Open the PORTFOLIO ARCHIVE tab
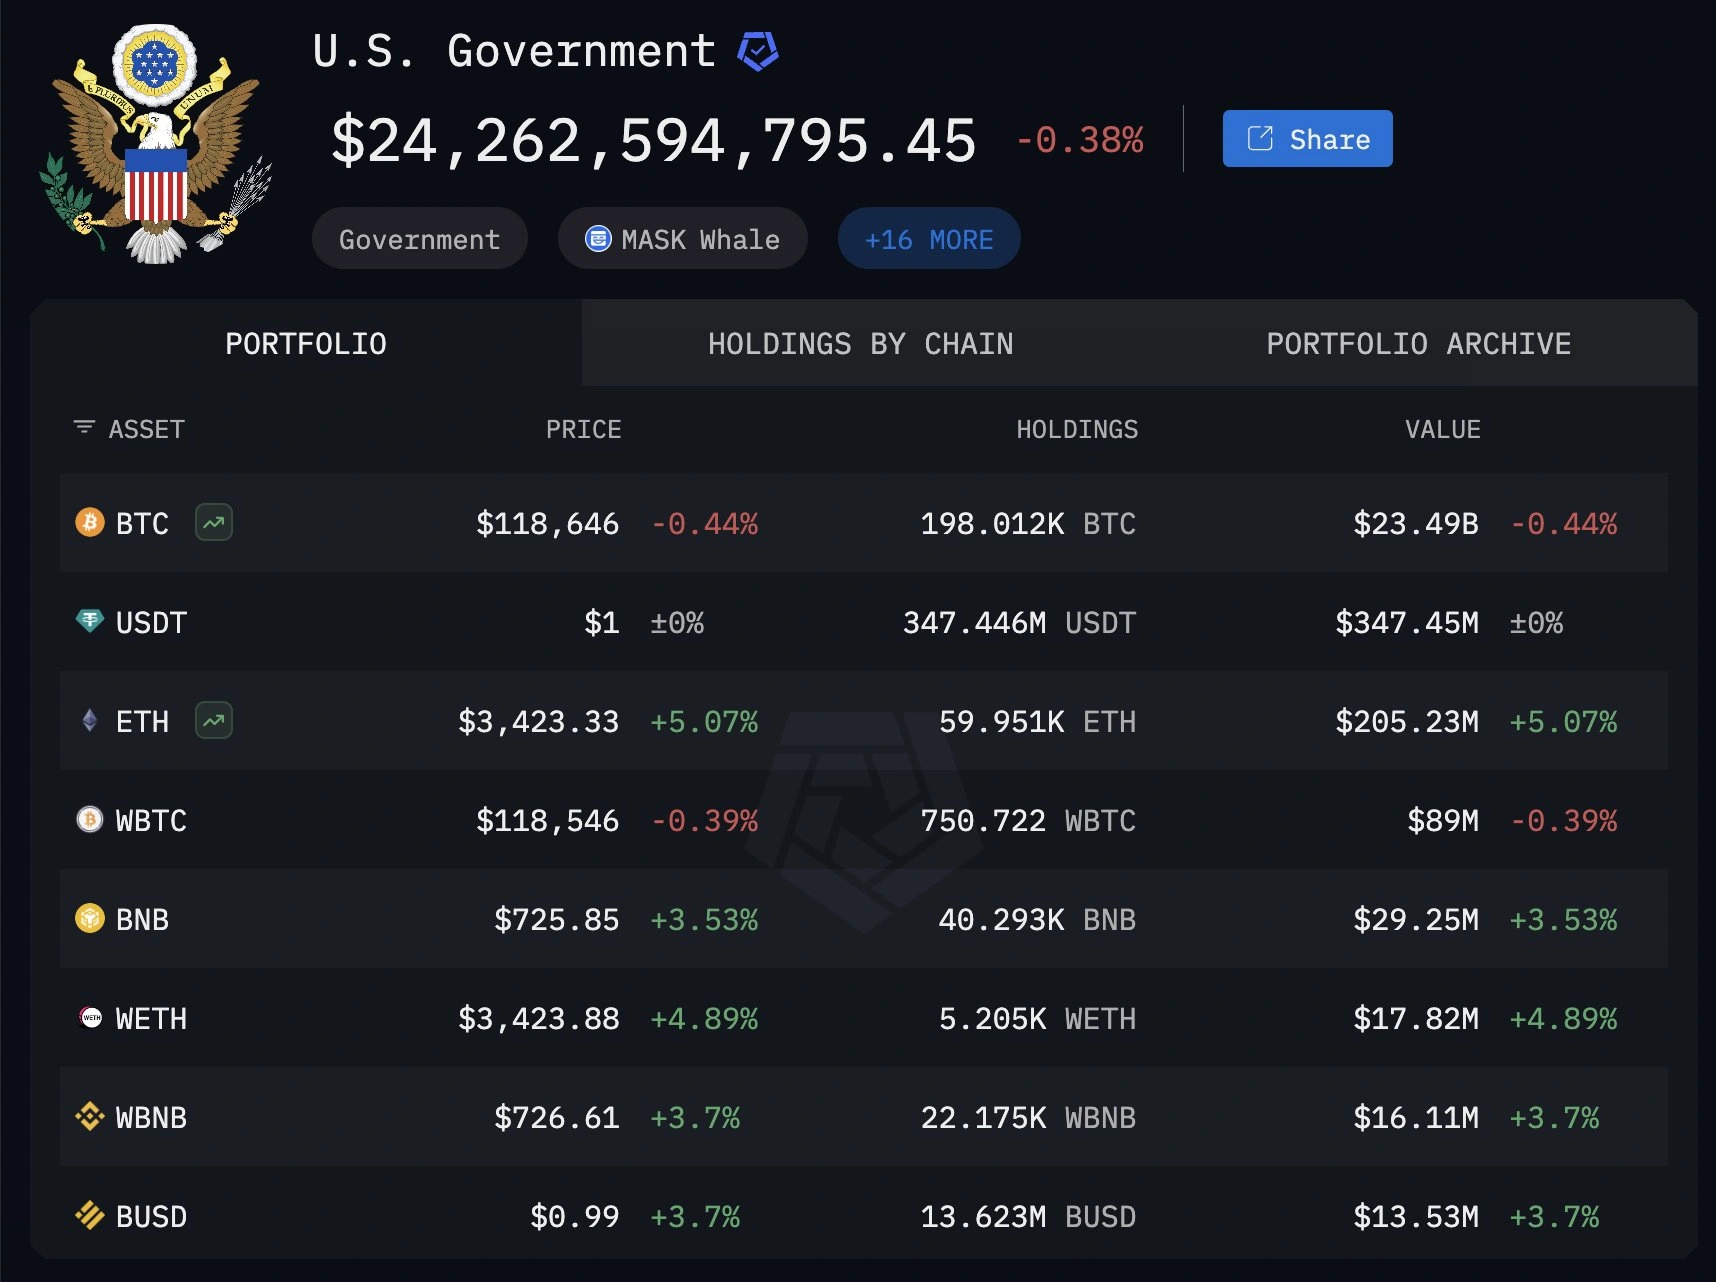1716x1282 pixels. (1418, 343)
